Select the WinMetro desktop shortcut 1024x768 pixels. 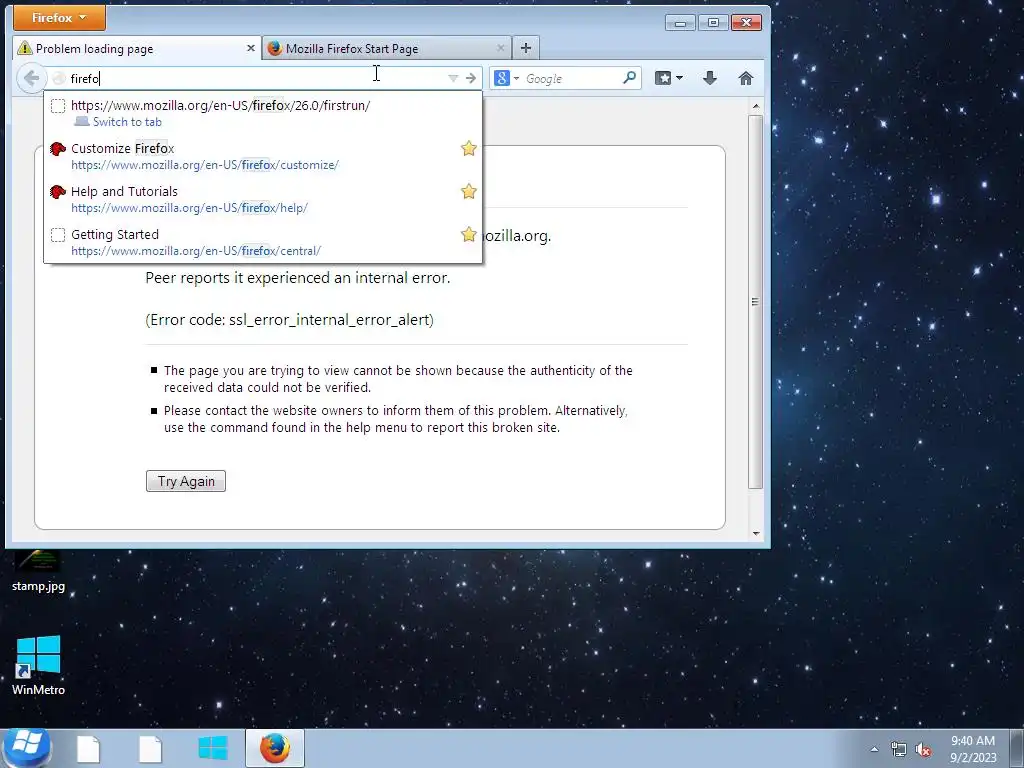click(x=39, y=665)
